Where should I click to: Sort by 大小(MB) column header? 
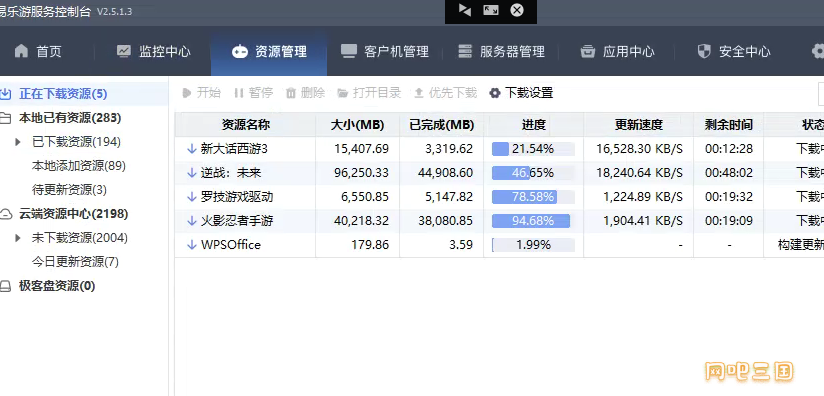(357, 125)
